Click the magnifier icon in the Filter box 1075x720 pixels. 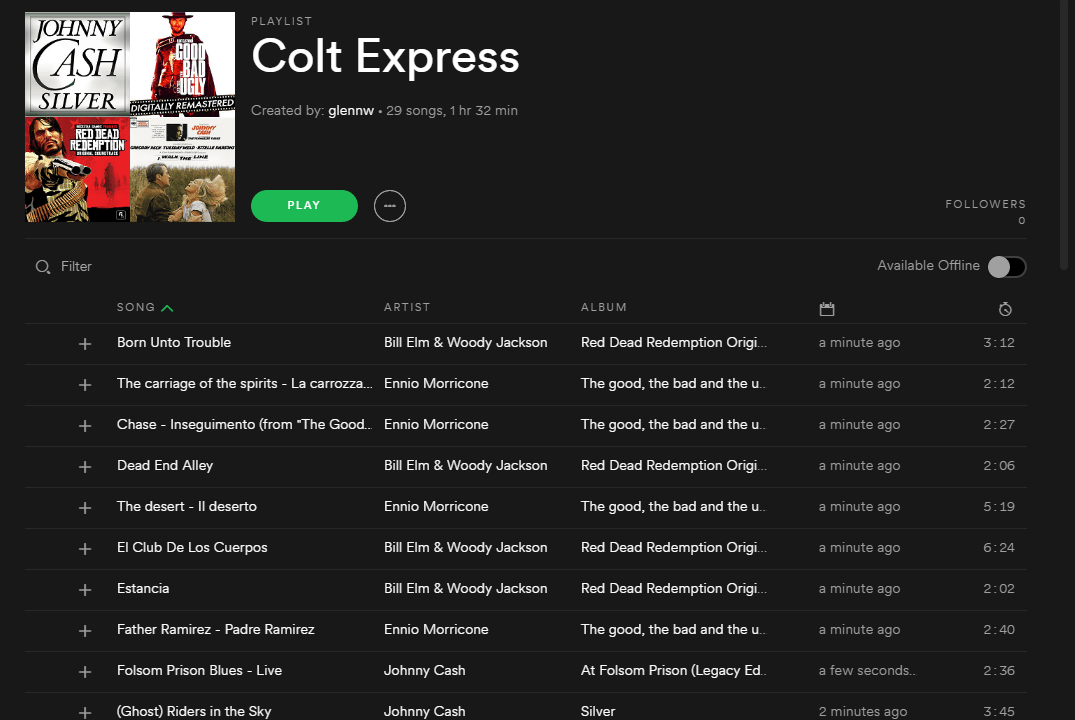click(x=43, y=267)
